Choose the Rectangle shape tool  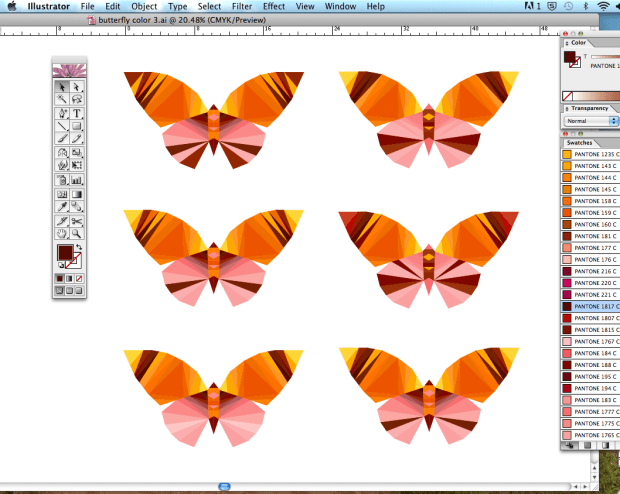tap(77, 127)
